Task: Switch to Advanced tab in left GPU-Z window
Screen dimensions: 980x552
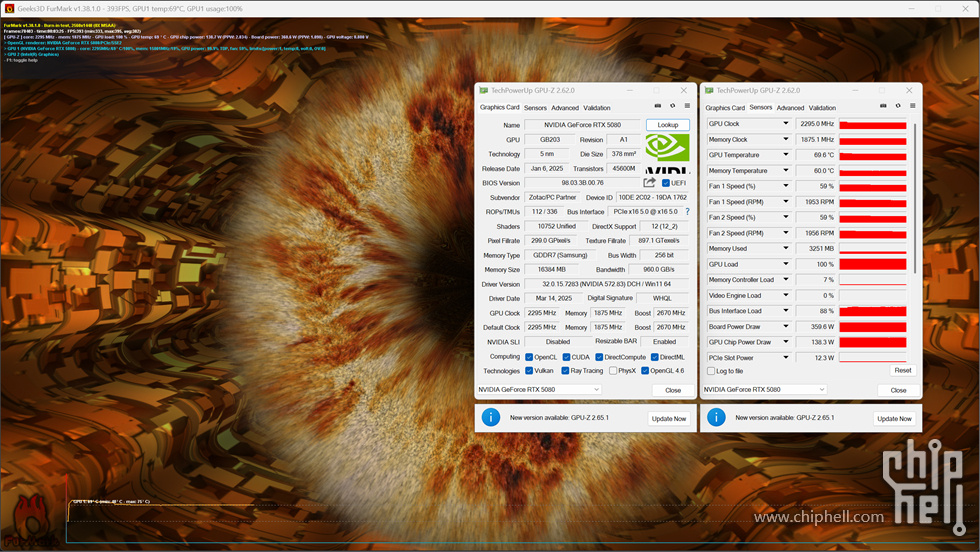Action: click(565, 108)
